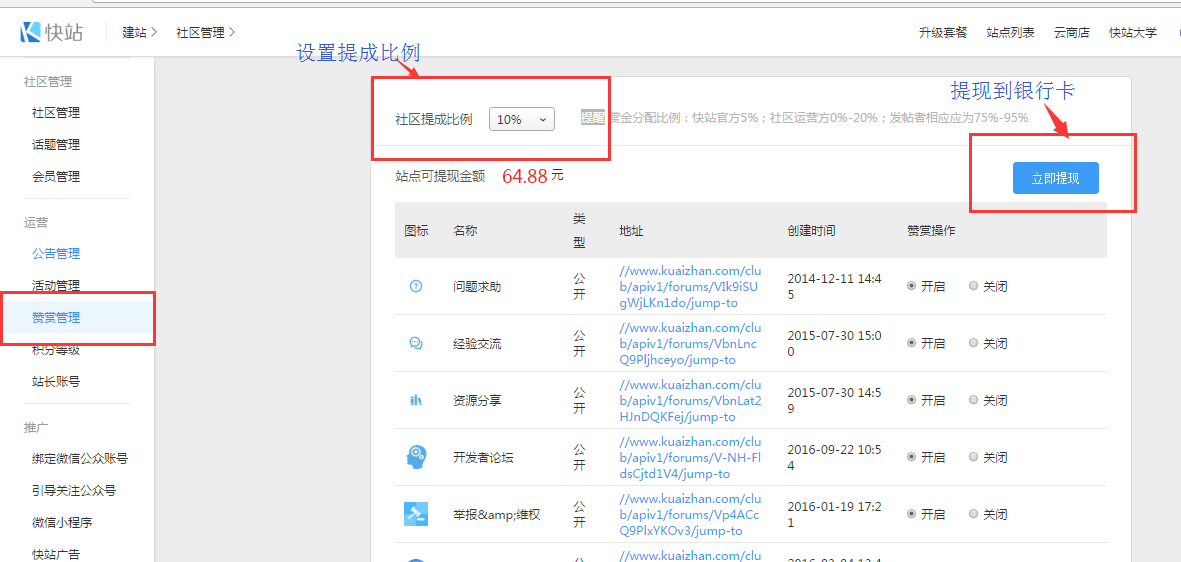Click the 问题求助 forum icon

click(416, 286)
